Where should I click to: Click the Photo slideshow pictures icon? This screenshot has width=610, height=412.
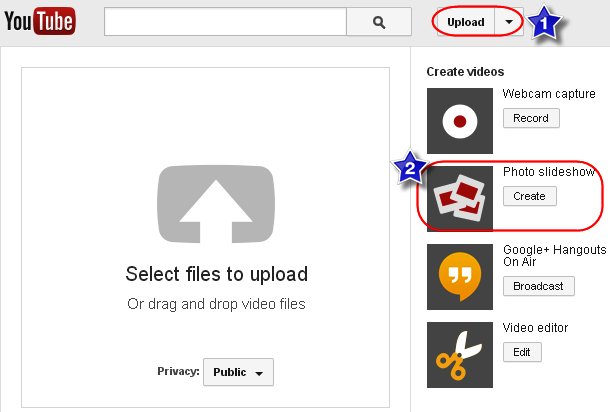coord(460,199)
